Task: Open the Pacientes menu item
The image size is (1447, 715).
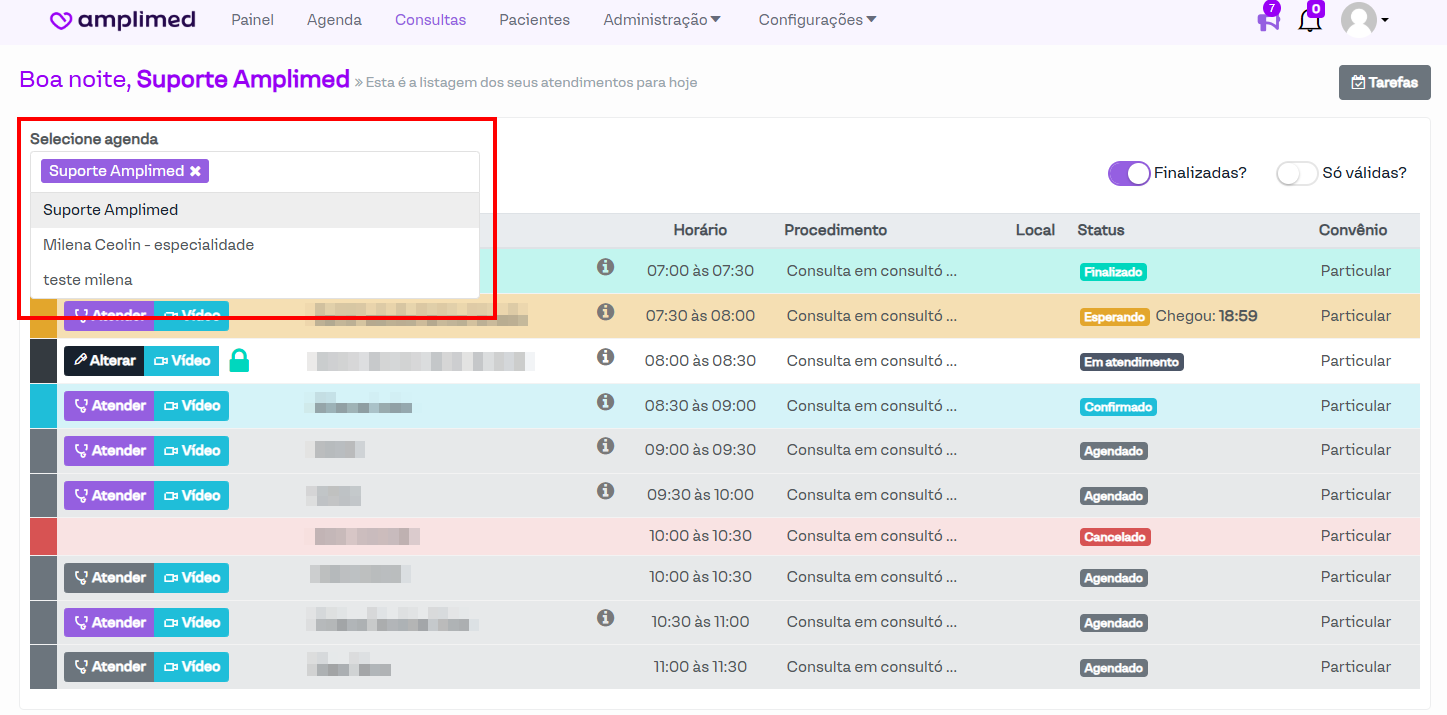Action: (534, 20)
